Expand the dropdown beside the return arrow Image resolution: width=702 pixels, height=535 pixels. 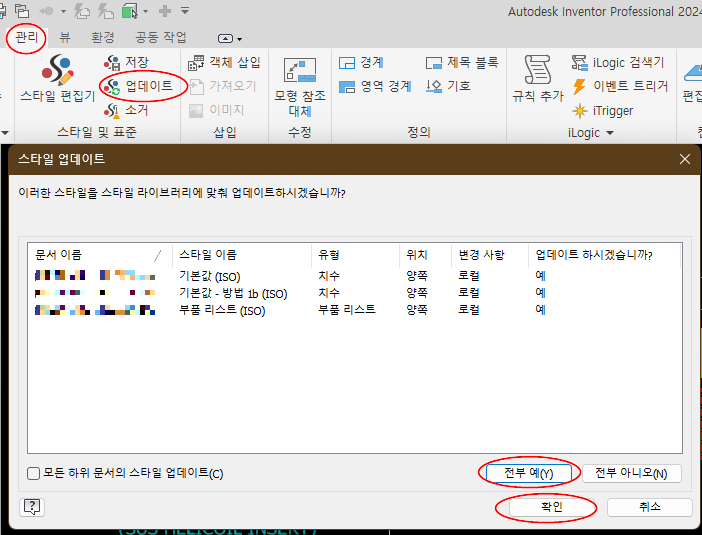pos(63,11)
